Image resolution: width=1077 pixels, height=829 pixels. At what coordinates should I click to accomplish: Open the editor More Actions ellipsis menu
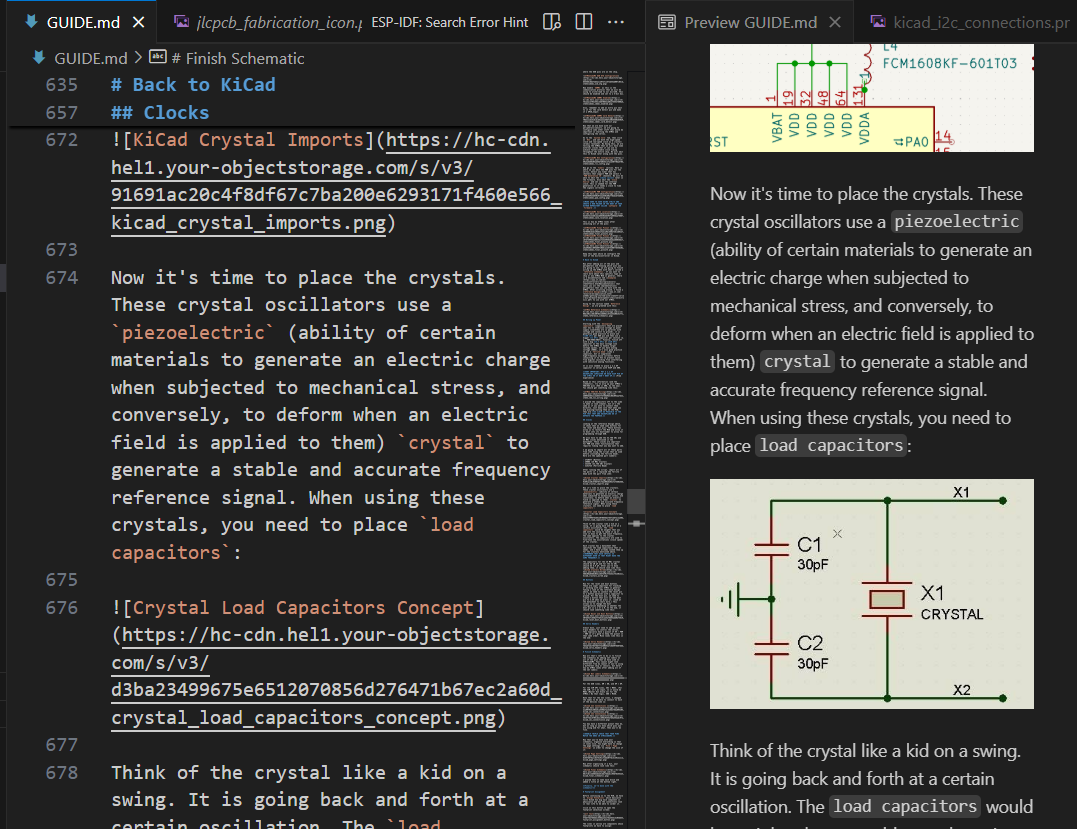(616, 22)
